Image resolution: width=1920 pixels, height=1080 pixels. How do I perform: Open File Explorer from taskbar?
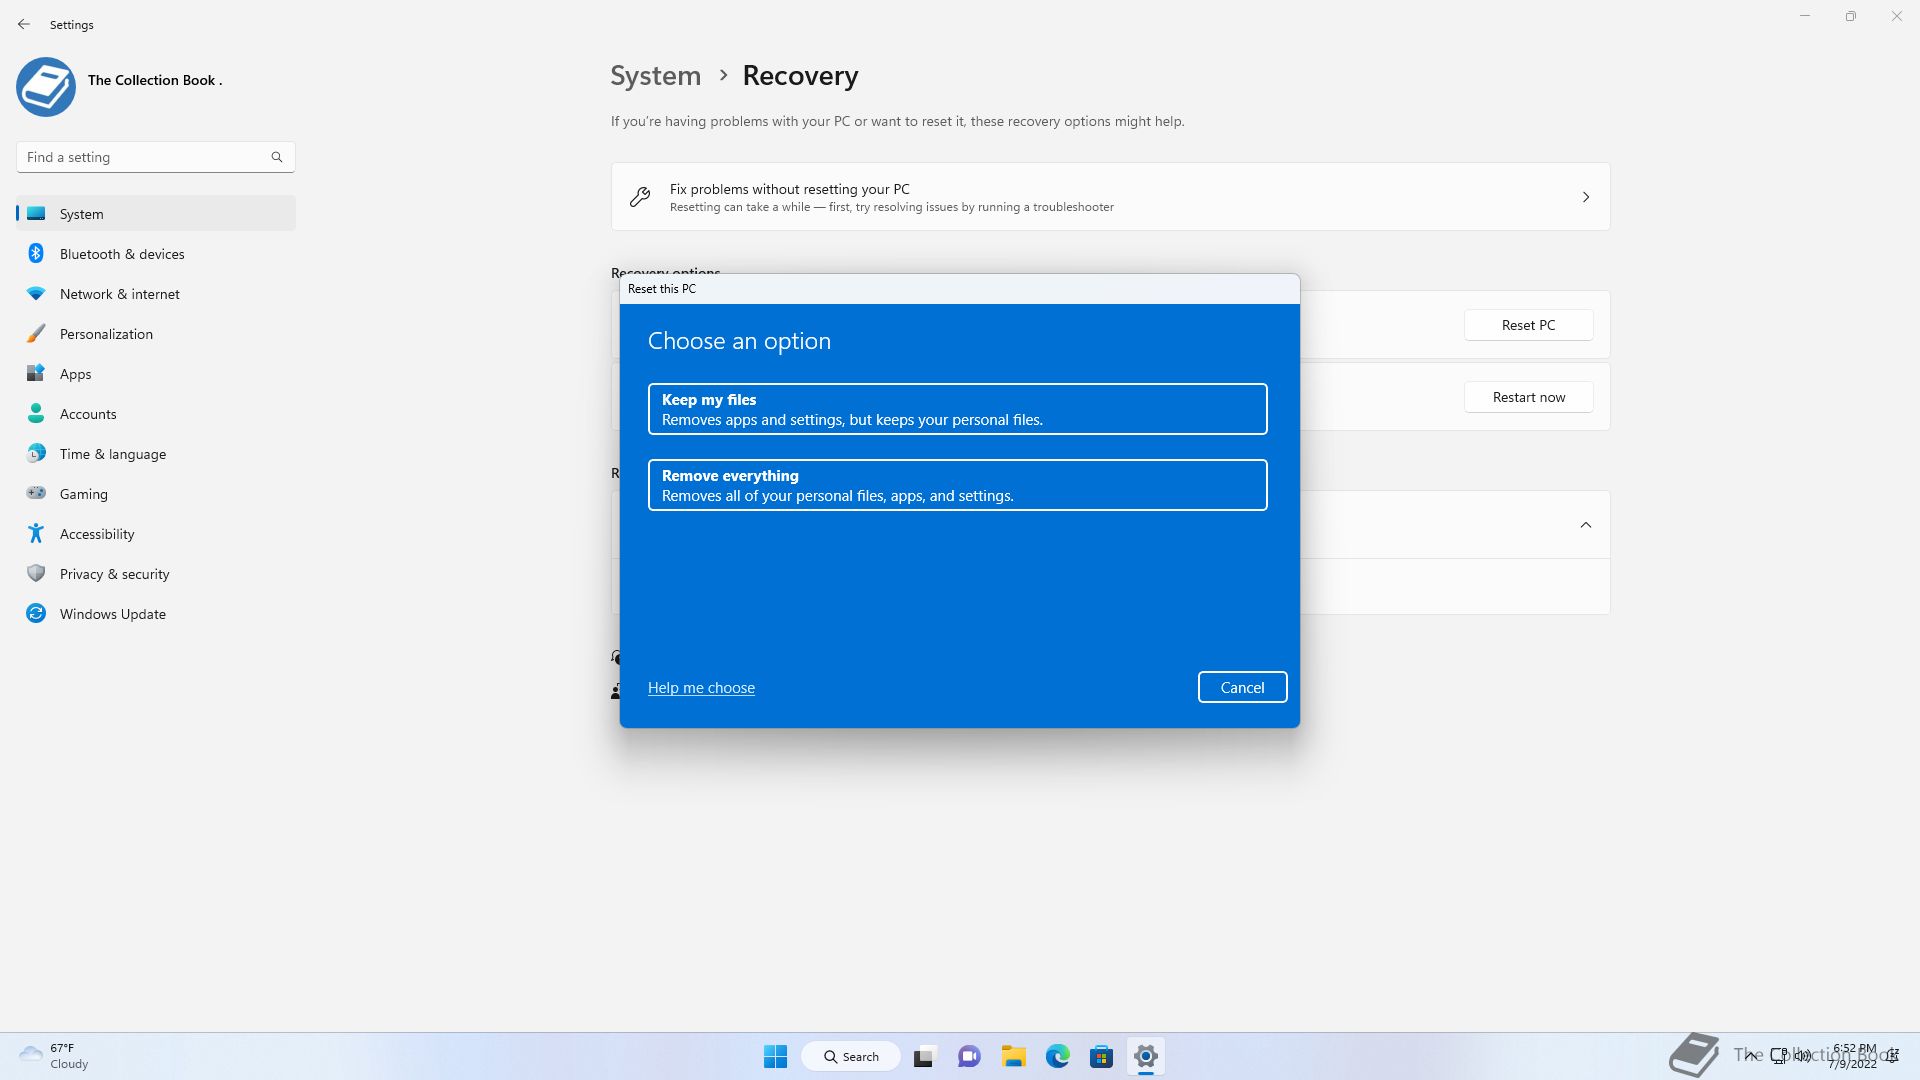point(1013,1056)
